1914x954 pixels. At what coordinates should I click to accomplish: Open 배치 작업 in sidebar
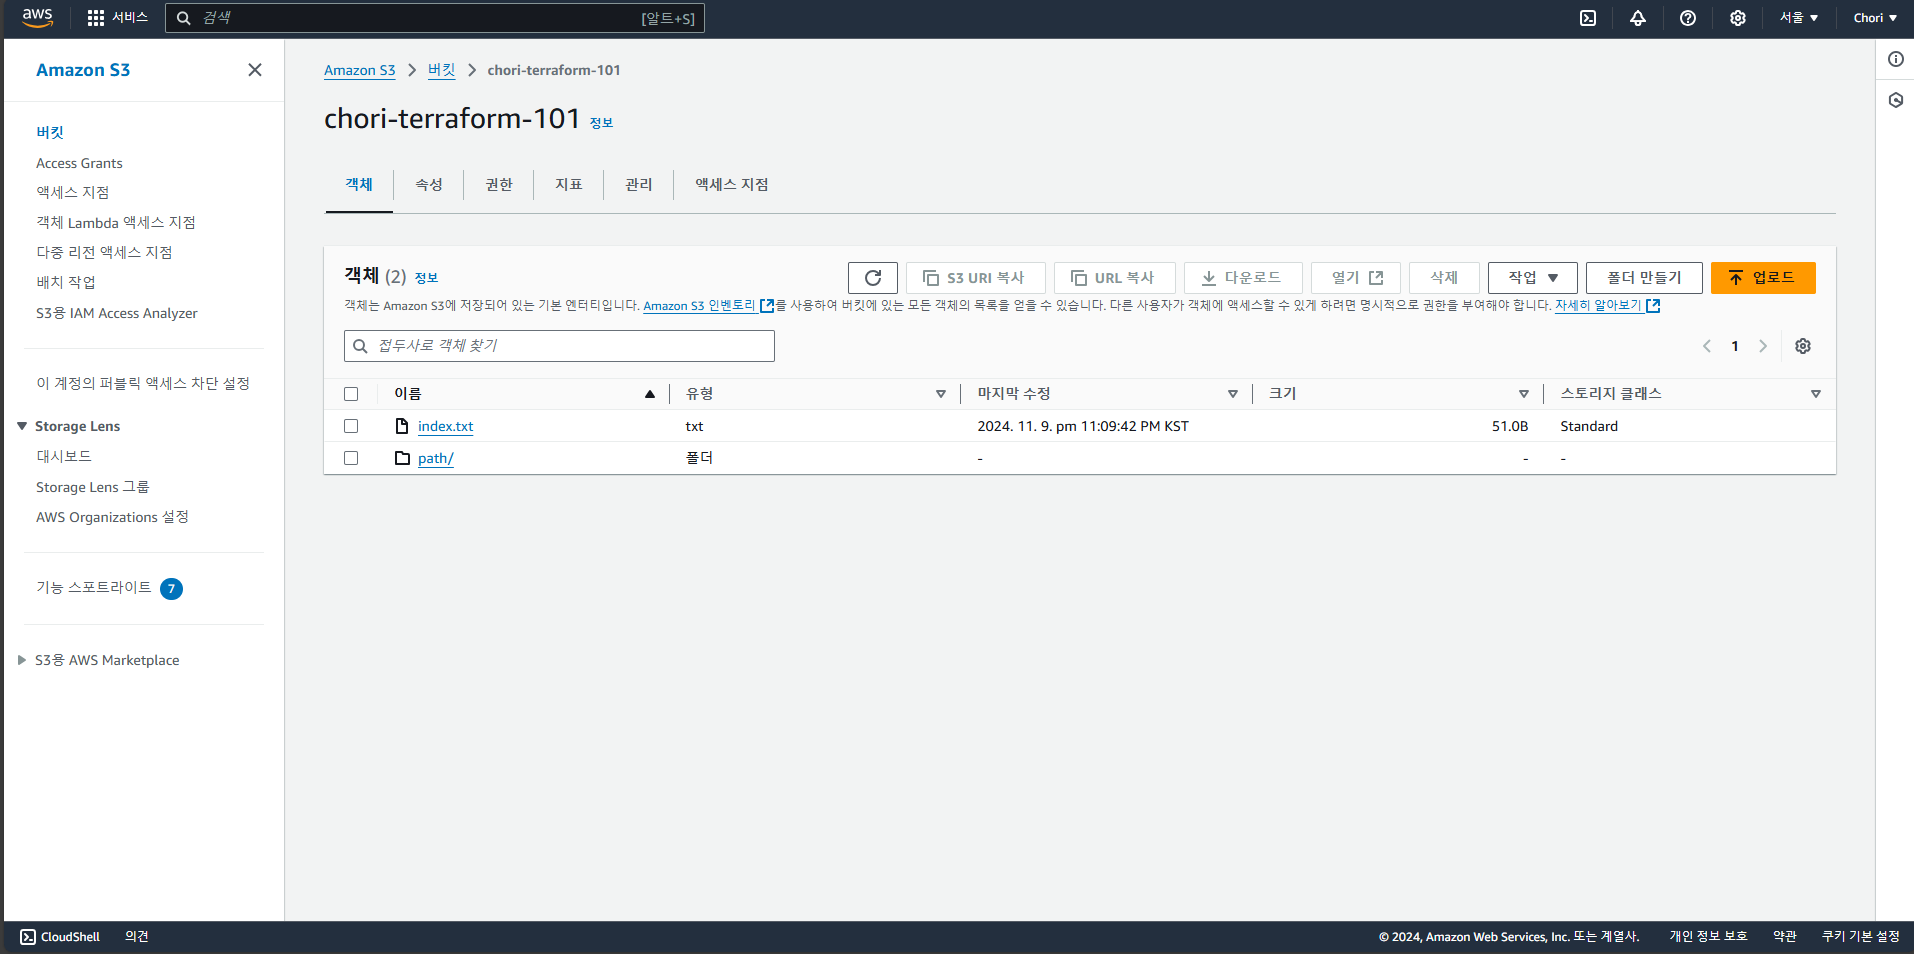[66, 282]
